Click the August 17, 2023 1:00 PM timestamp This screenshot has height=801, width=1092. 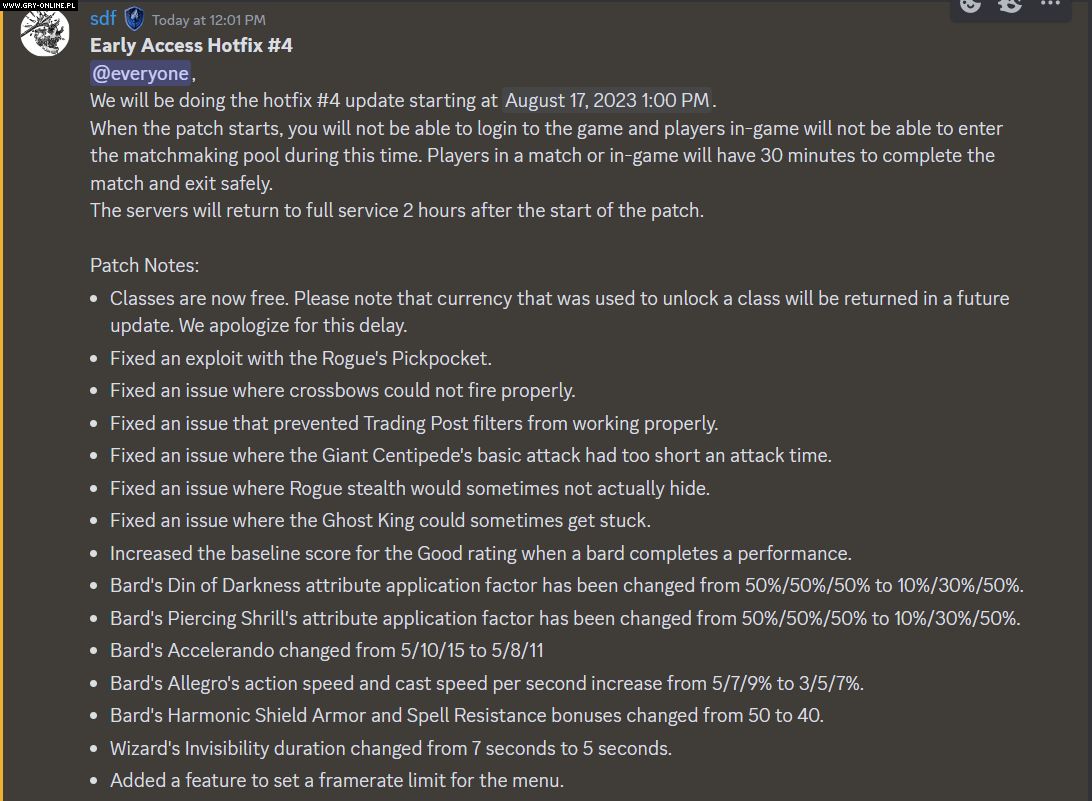click(x=608, y=101)
